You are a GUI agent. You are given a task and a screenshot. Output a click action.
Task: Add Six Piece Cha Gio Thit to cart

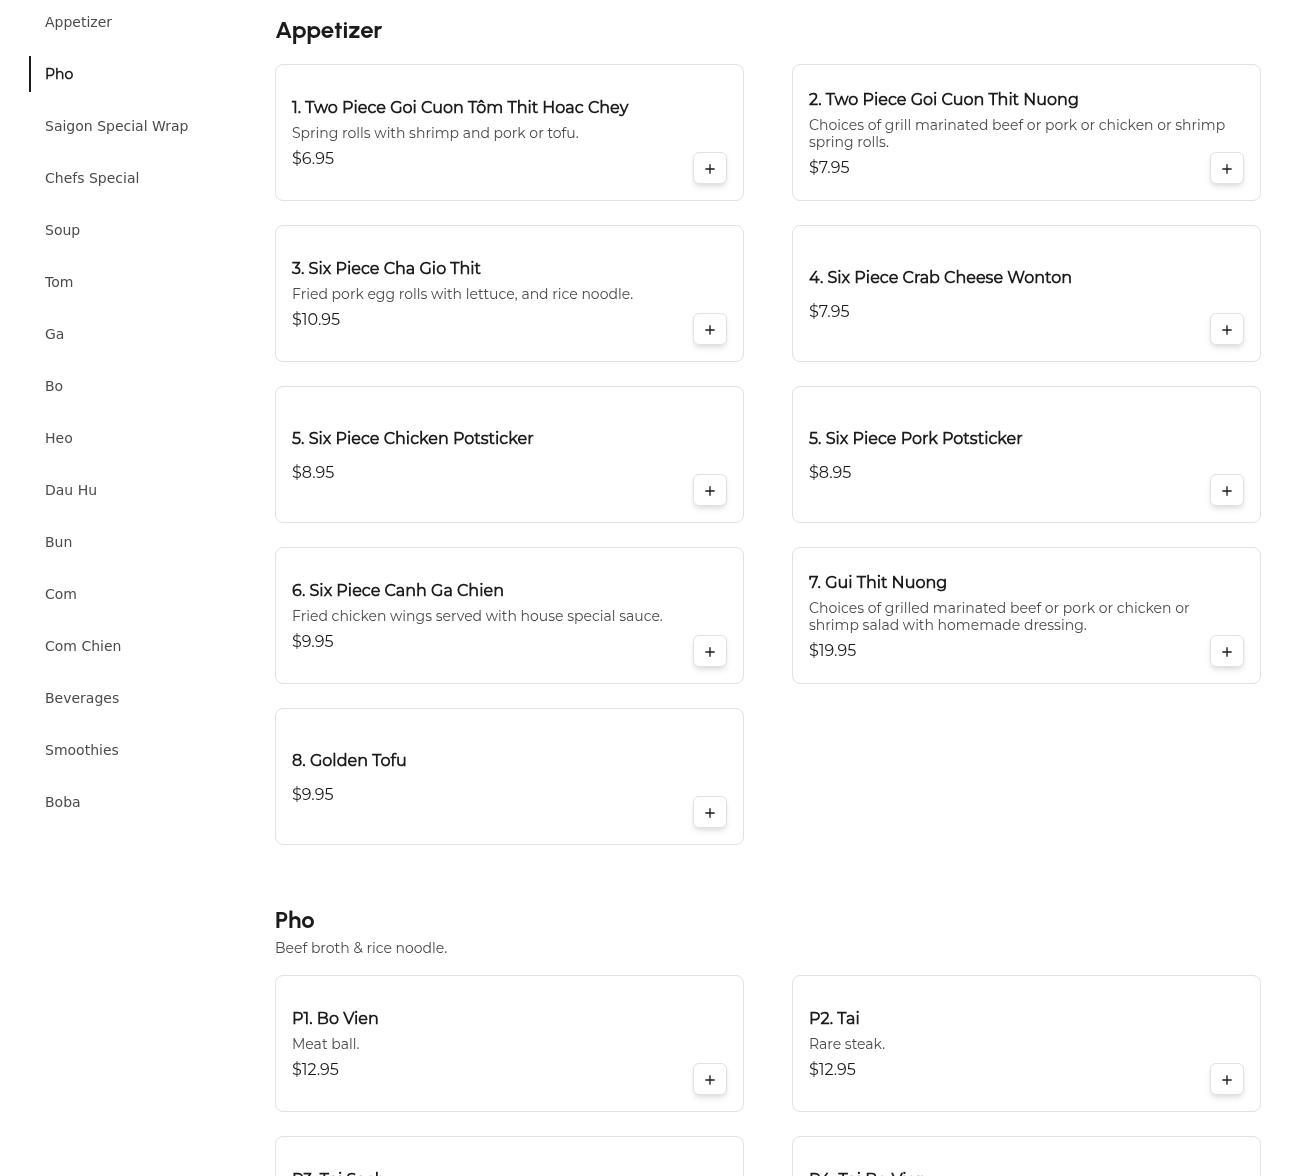(710, 330)
